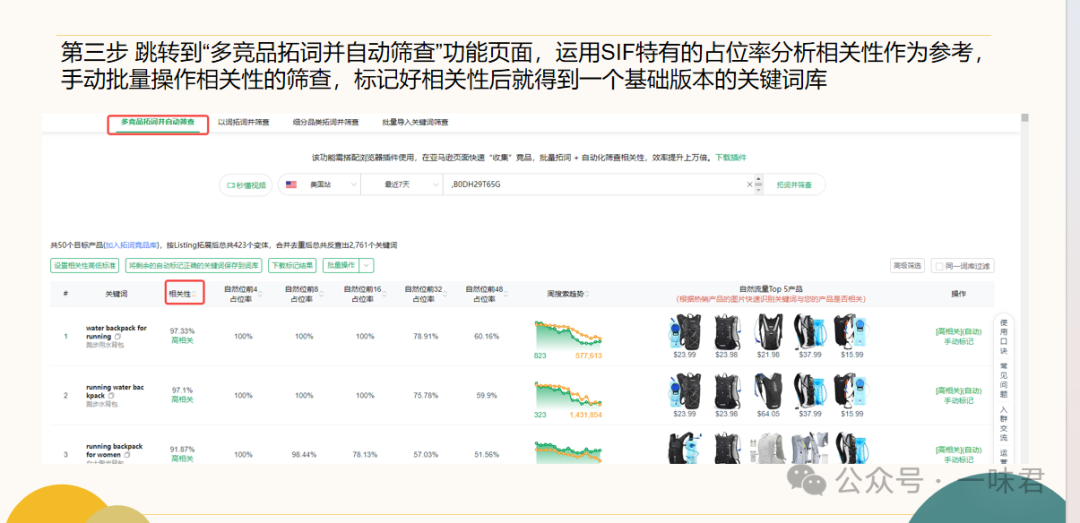
Task: Sort by 自然位前16占位率 sort icon
Action: click(382, 294)
